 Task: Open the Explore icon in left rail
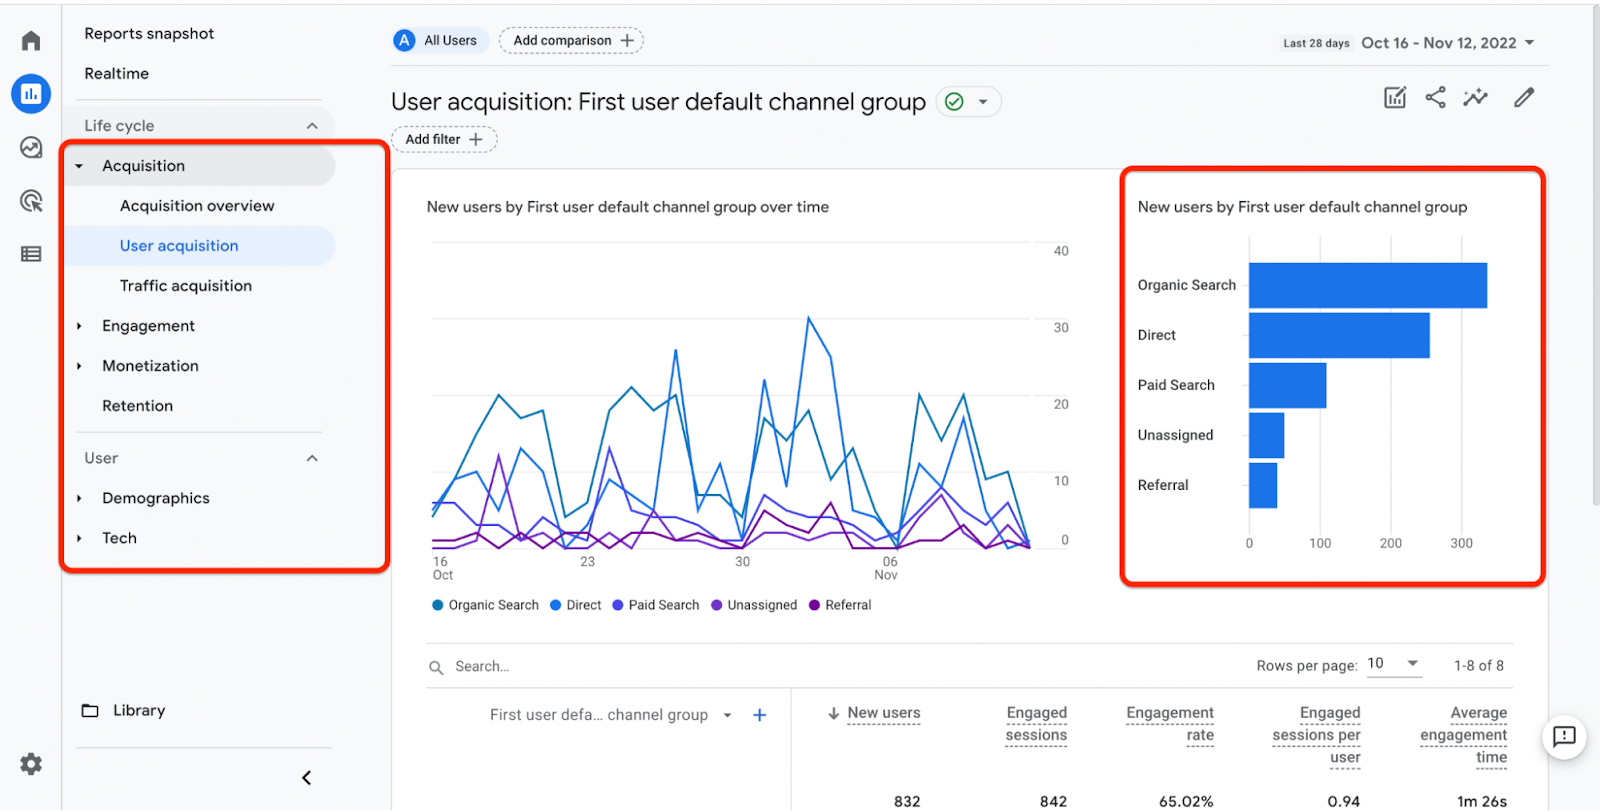click(31, 148)
